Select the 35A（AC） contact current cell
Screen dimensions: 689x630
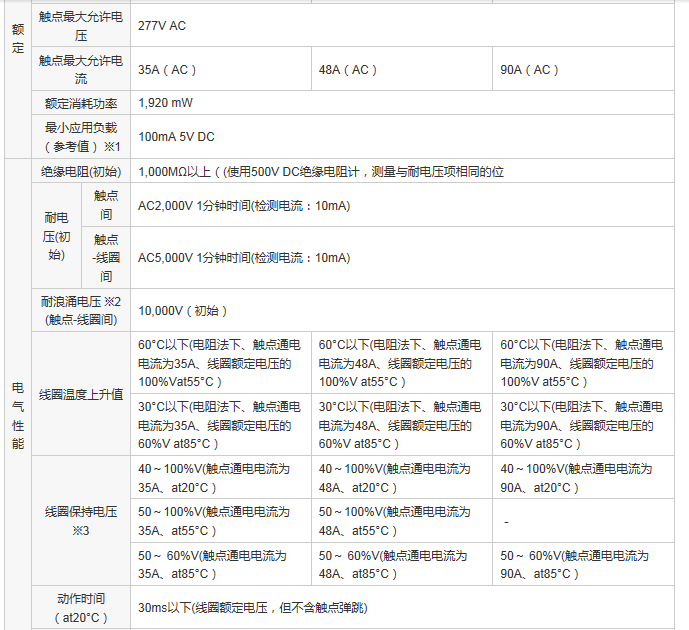click(x=167, y=70)
